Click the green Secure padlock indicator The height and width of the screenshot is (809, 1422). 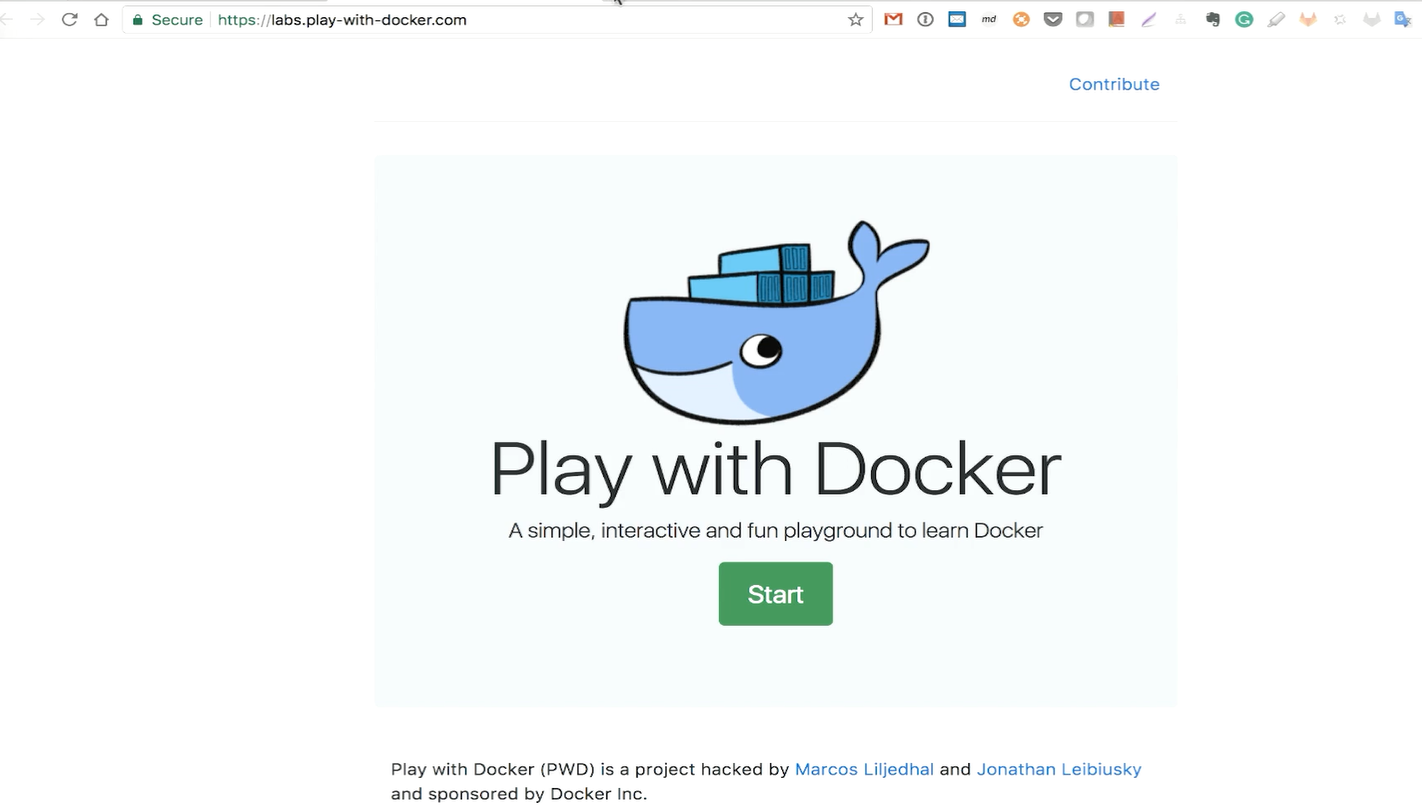168,19
